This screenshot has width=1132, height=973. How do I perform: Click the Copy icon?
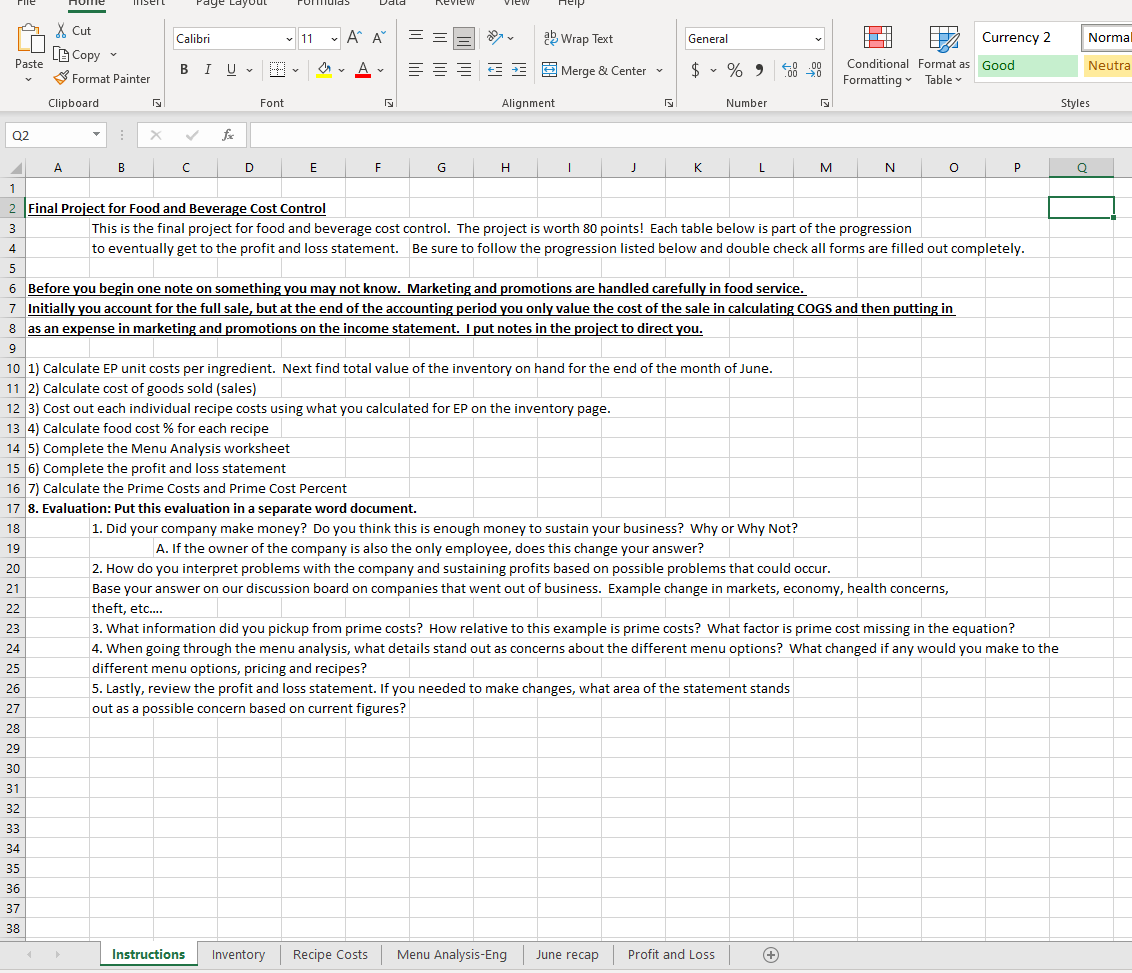(x=61, y=54)
